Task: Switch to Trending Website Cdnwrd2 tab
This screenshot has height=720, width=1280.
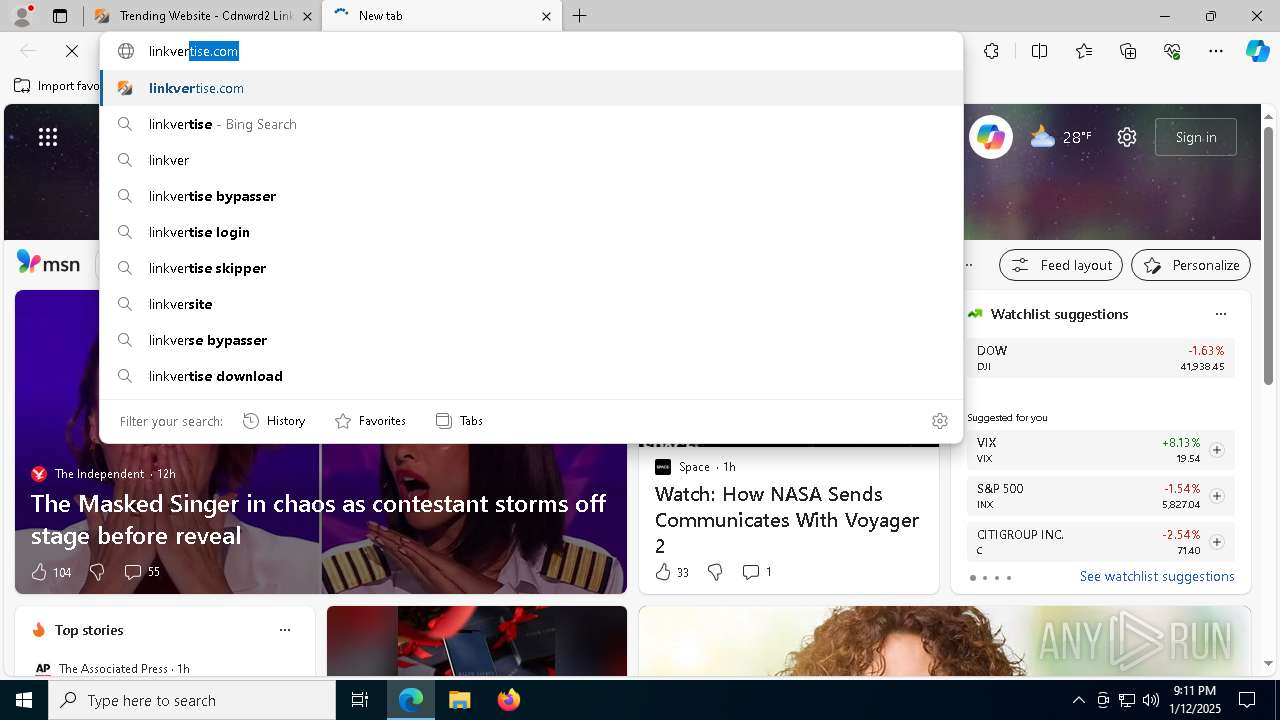Action: (203, 16)
